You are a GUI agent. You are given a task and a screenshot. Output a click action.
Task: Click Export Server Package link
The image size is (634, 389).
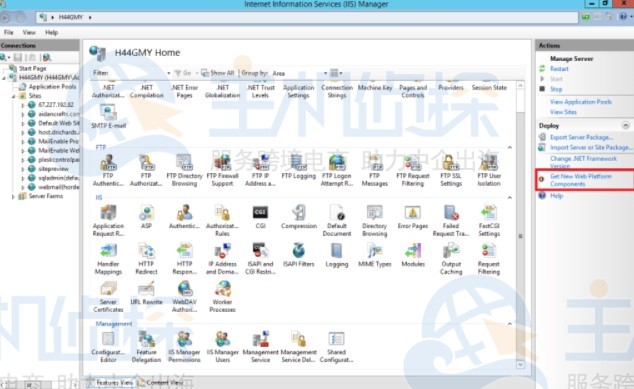(x=581, y=137)
